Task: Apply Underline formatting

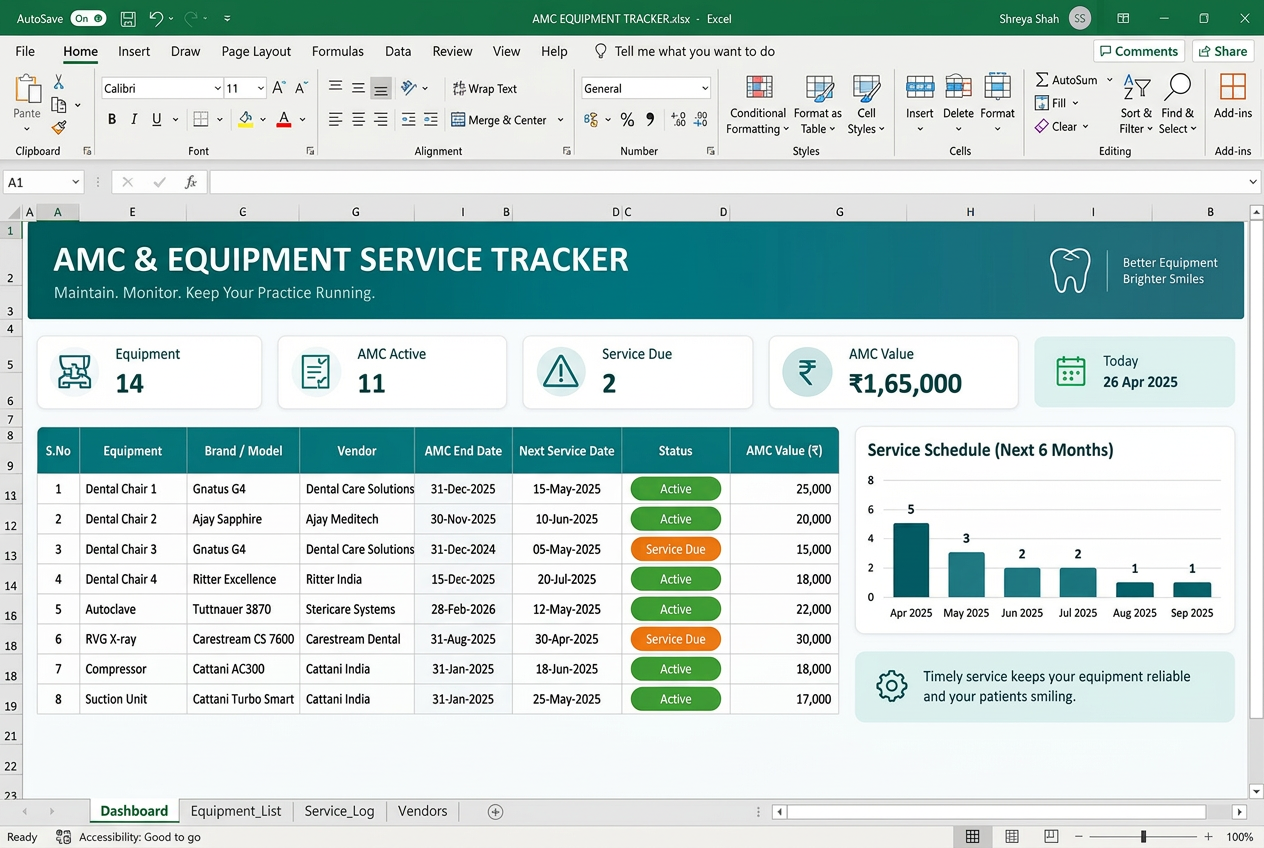Action: (x=157, y=120)
